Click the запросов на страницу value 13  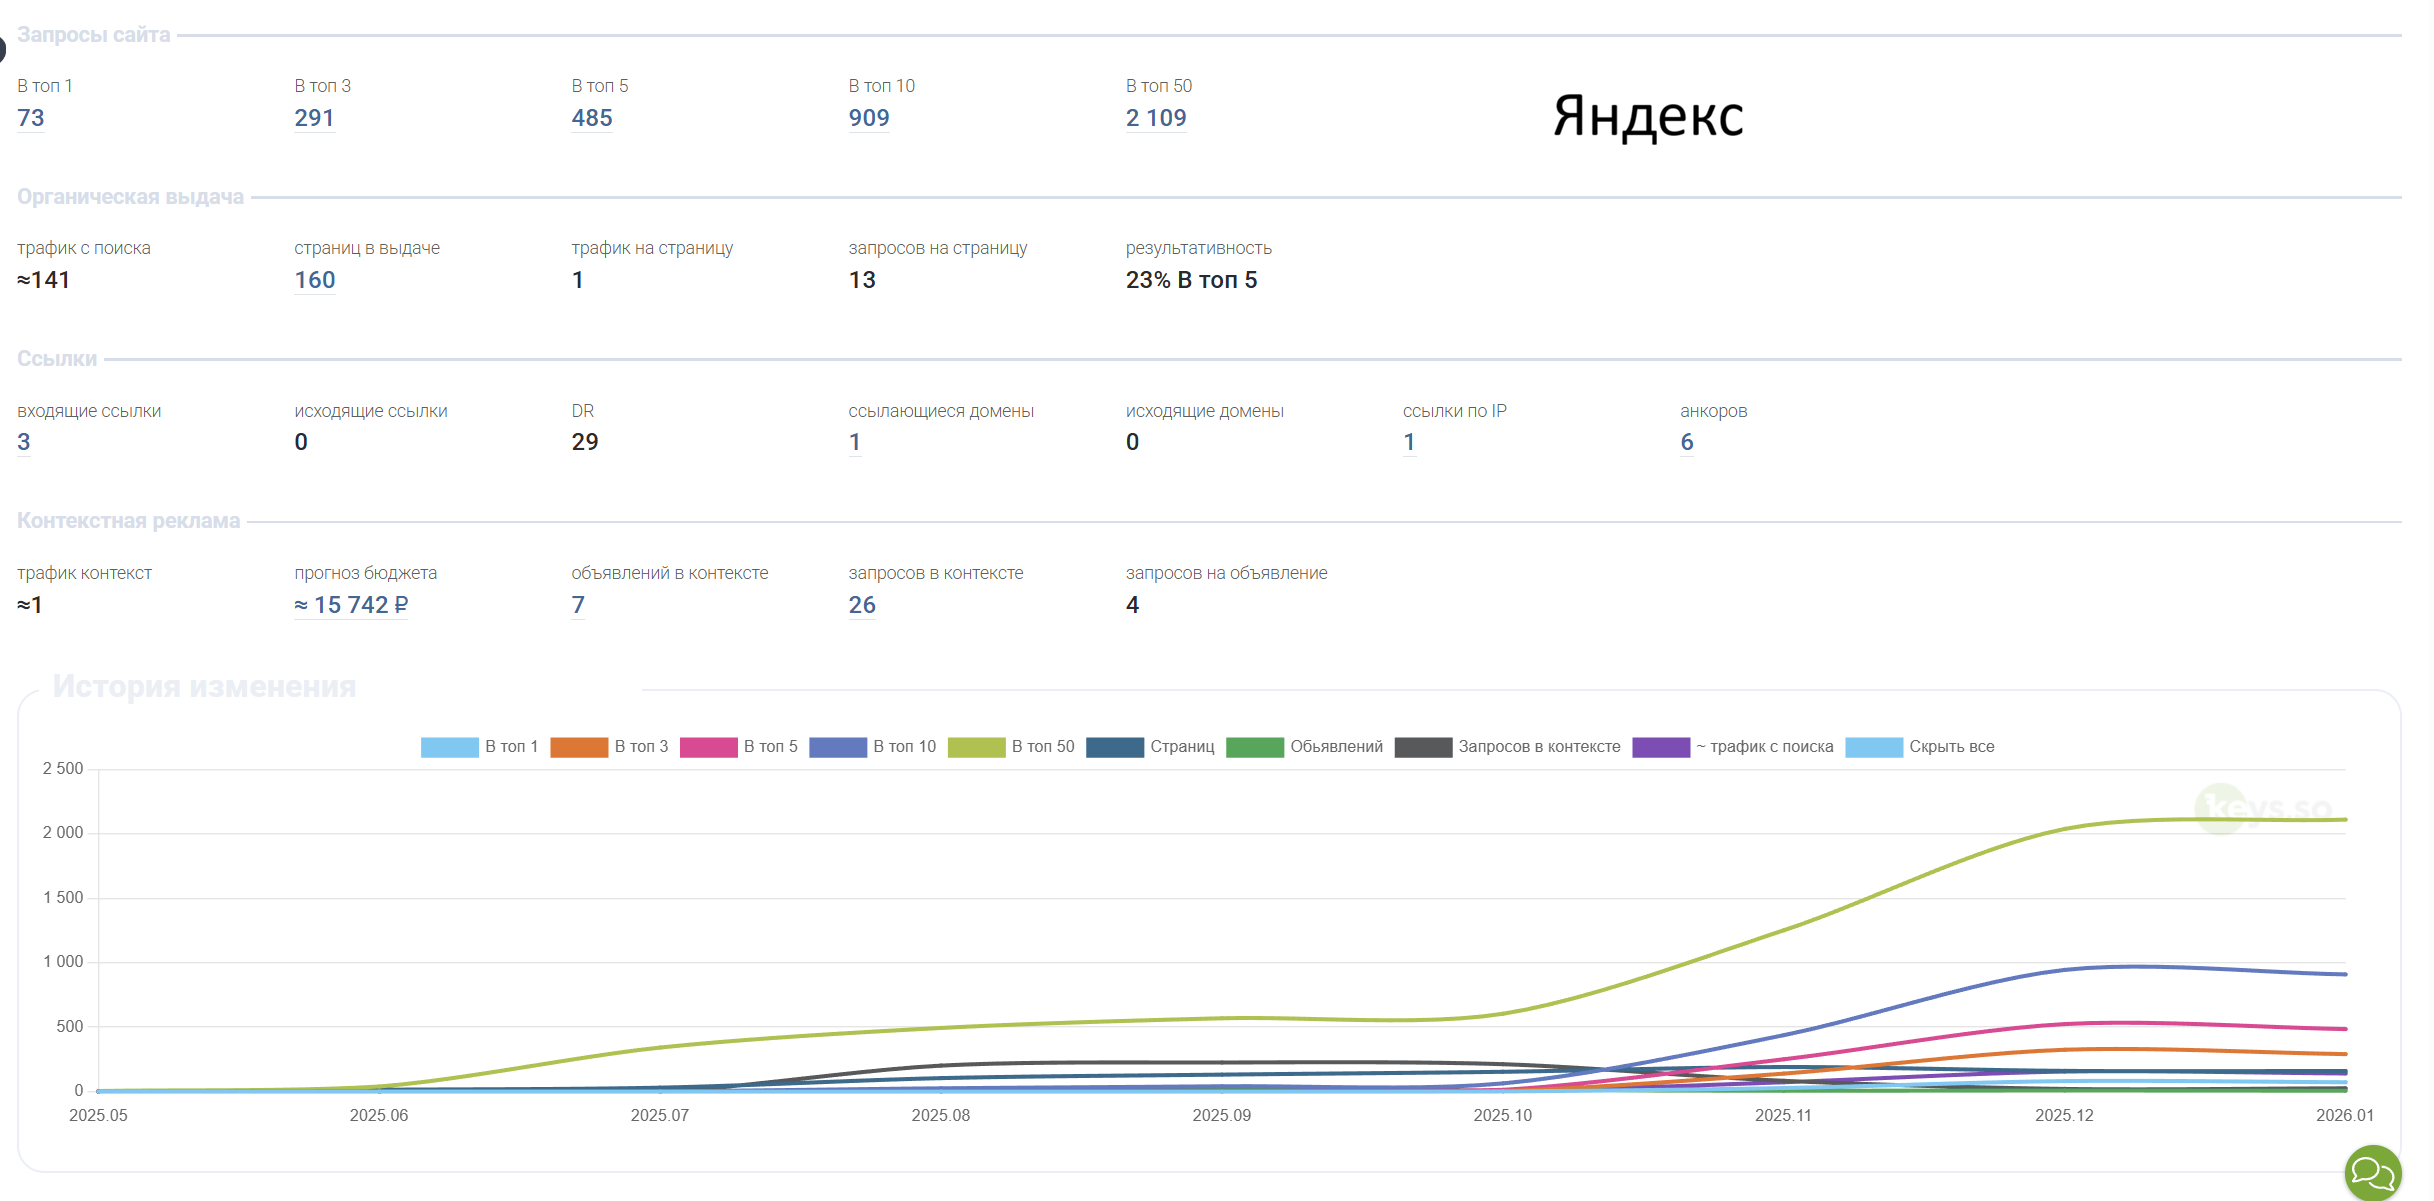862,280
